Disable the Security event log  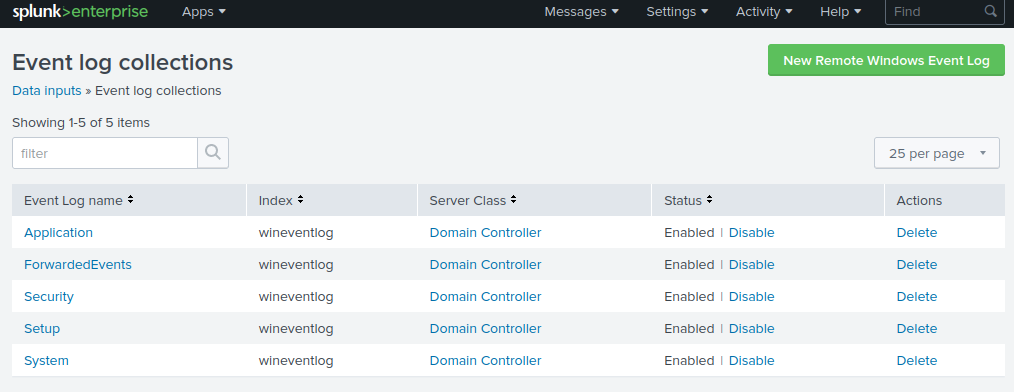click(751, 296)
